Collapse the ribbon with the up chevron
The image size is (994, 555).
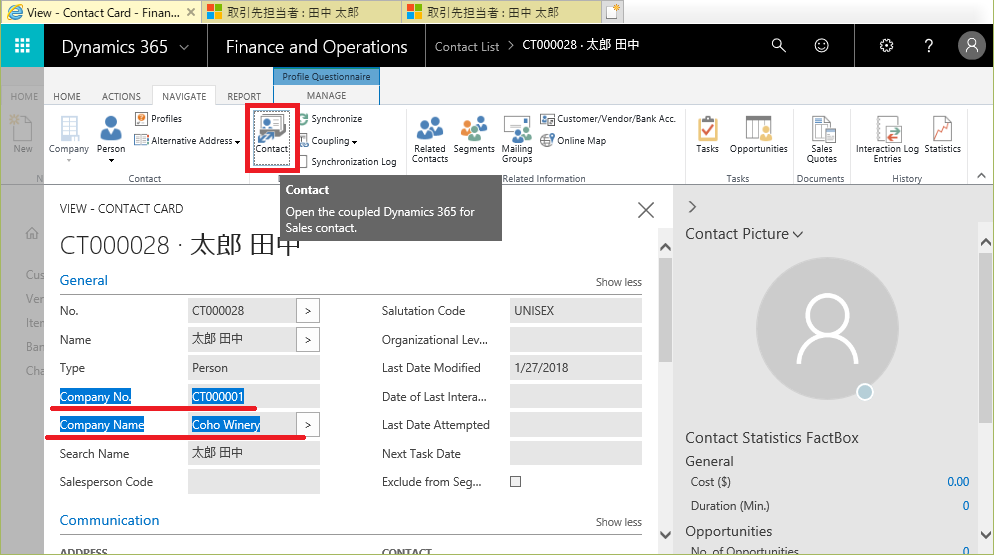pos(981,176)
